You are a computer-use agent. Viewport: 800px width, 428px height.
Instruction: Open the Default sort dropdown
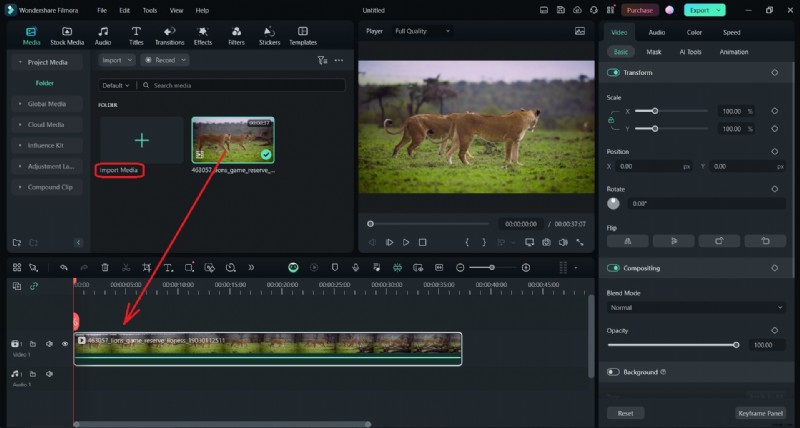(116, 85)
